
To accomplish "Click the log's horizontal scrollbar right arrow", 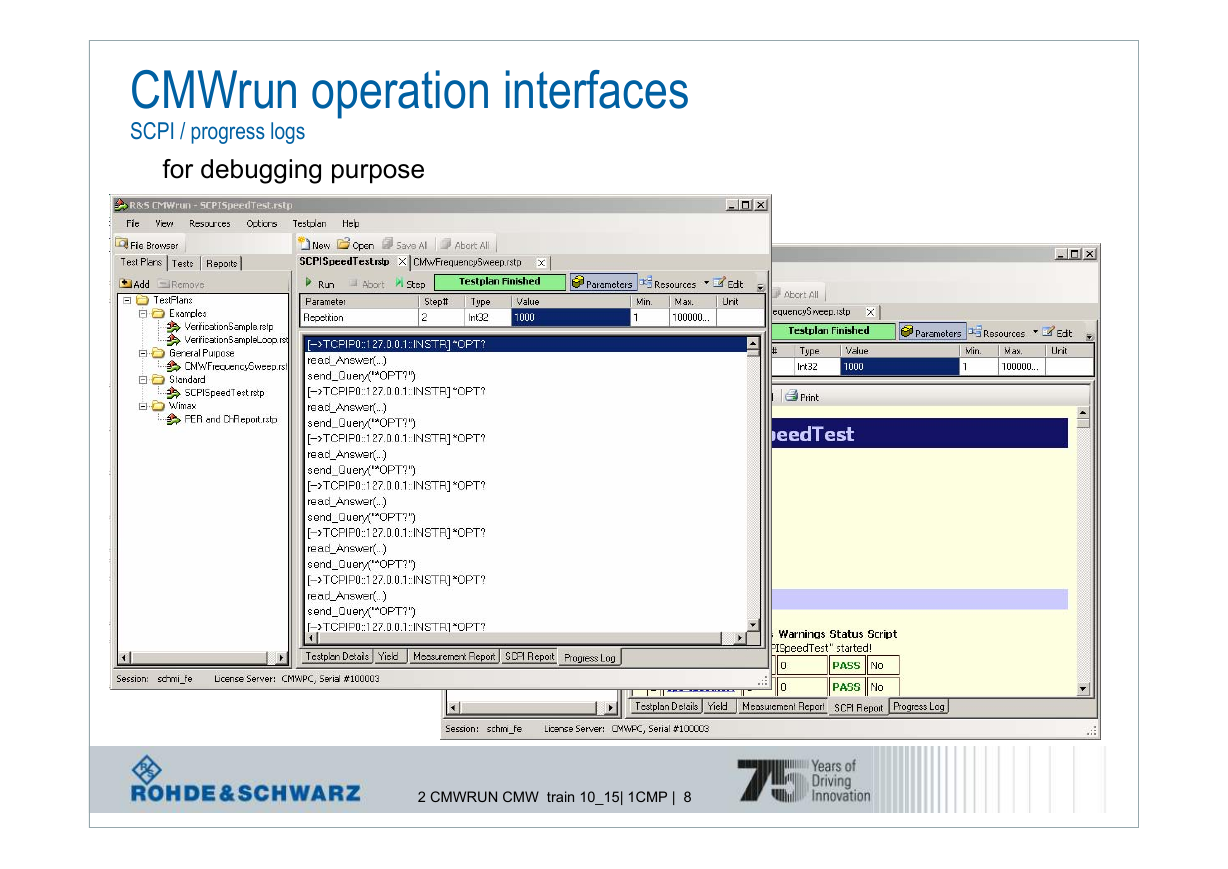I will [x=740, y=638].
